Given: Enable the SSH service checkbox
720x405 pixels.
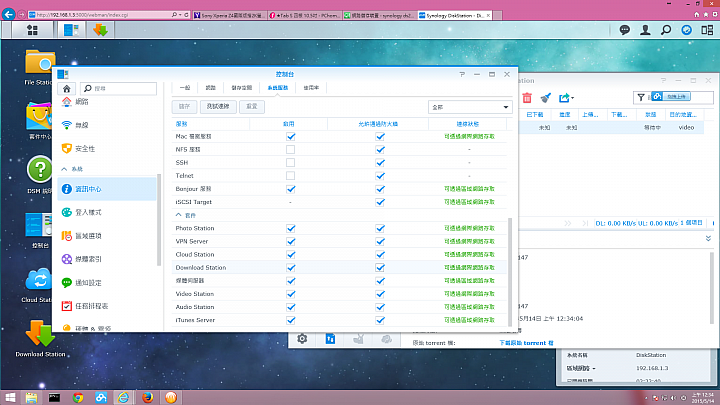Looking at the screenshot, I should [290, 163].
